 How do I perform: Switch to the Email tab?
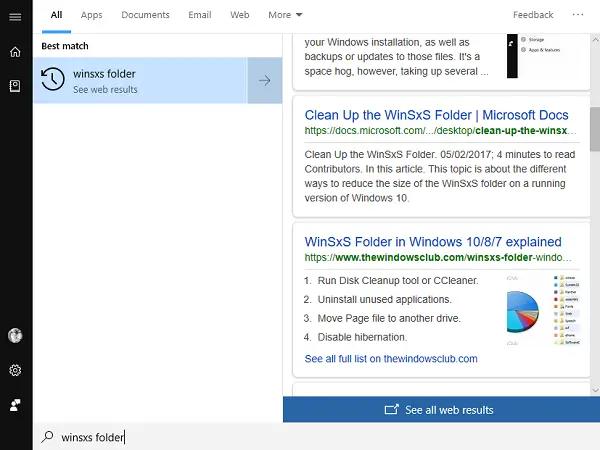click(x=200, y=15)
